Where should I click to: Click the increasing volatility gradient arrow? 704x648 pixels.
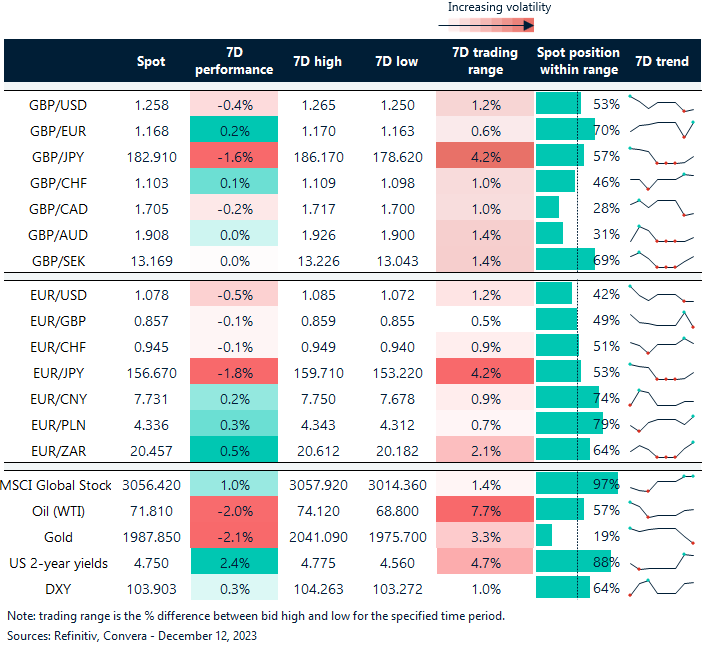tap(486, 25)
